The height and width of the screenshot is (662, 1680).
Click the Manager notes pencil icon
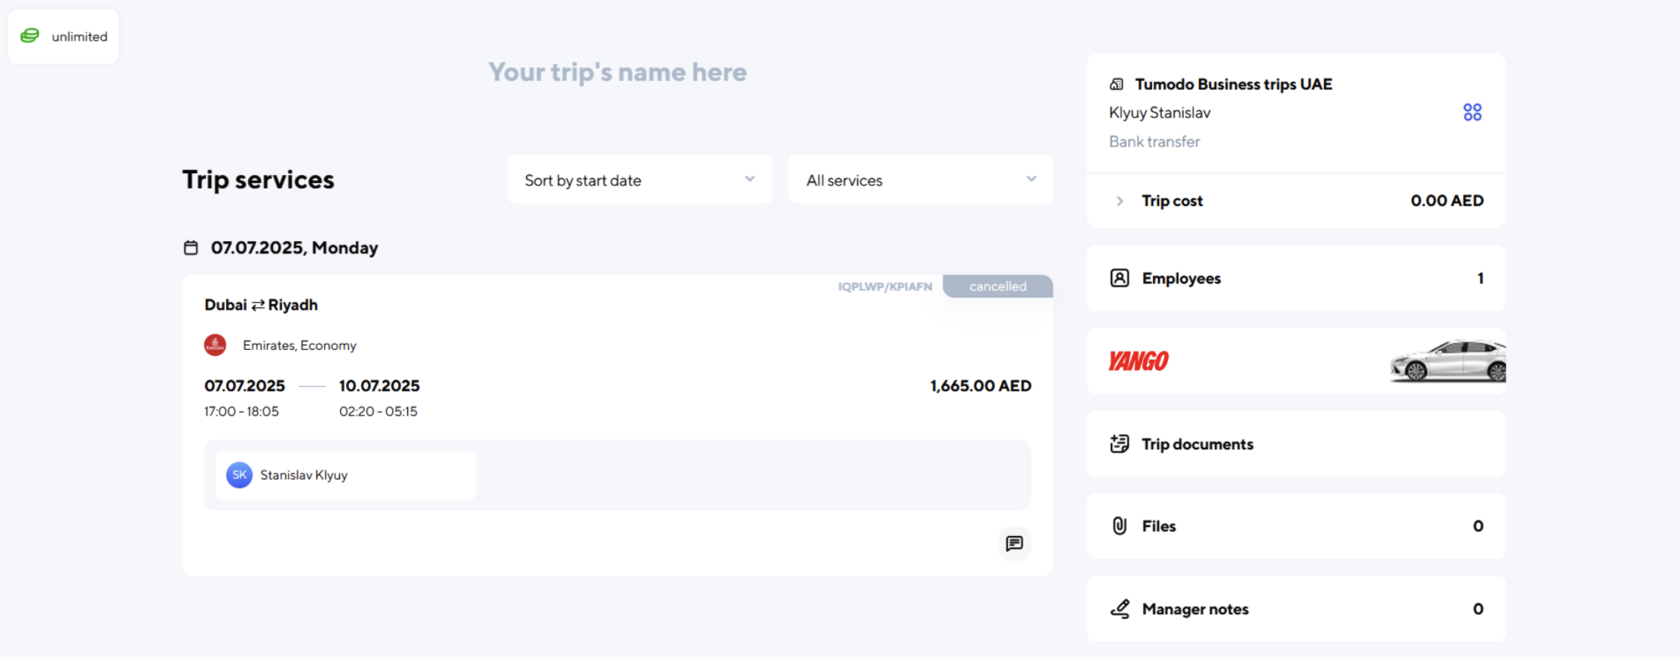pyautogui.click(x=1120, y=609)
